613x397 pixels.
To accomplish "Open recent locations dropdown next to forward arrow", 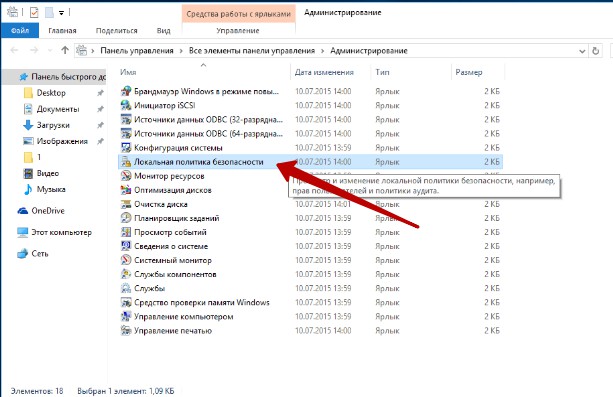I will [x=50, y=50].
